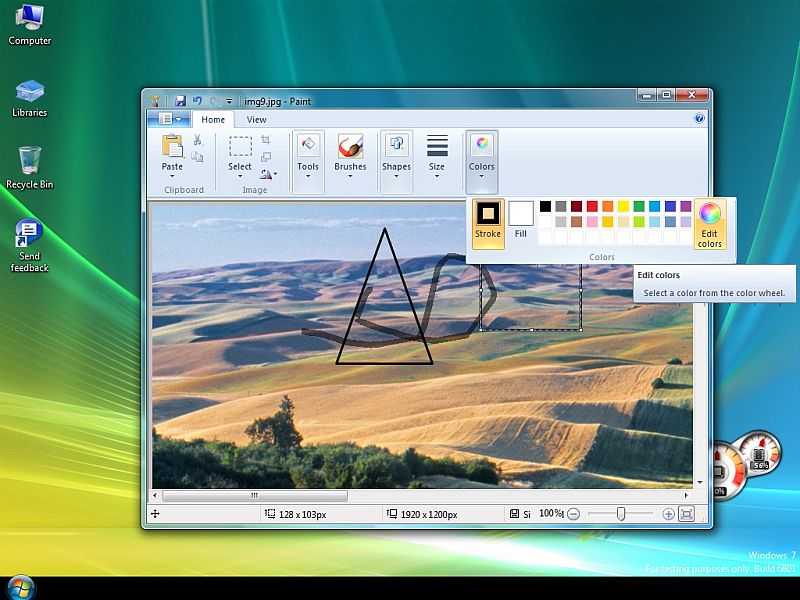This screenshot has height=600, width=800.
Task: Open the Edit colors wheel
Action: (710, 224)
